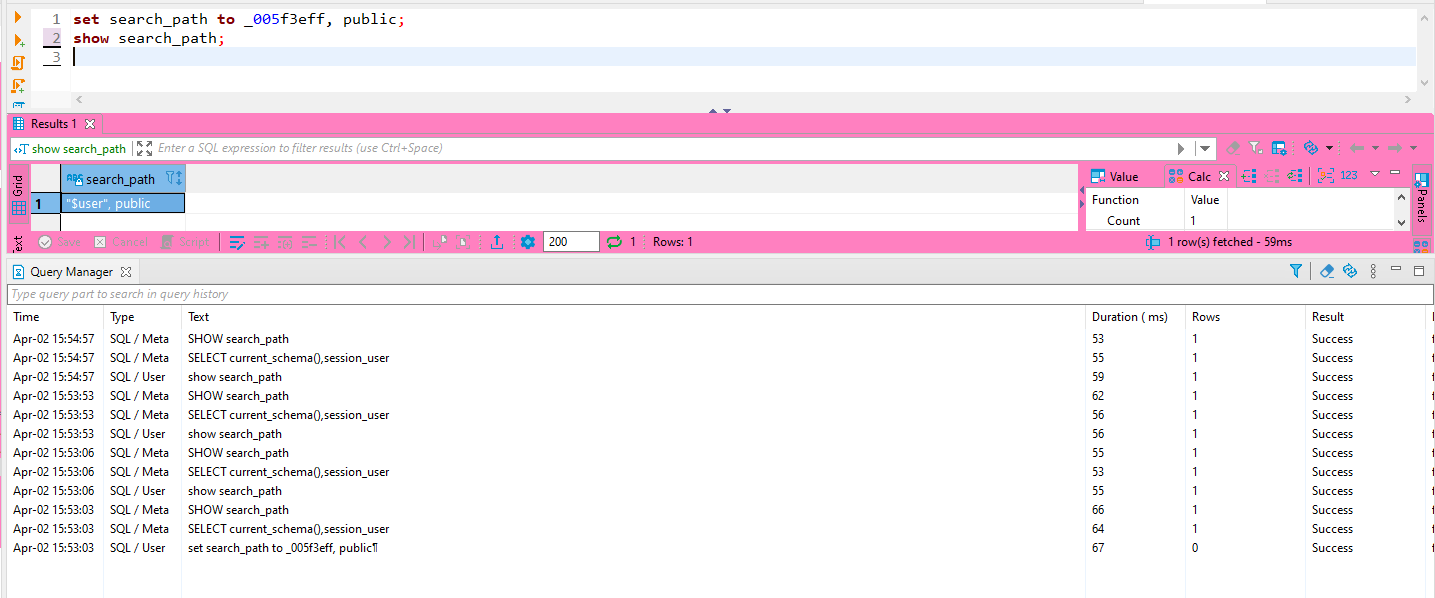
Task: Click the show search_path query label
Action: point(70,149)
